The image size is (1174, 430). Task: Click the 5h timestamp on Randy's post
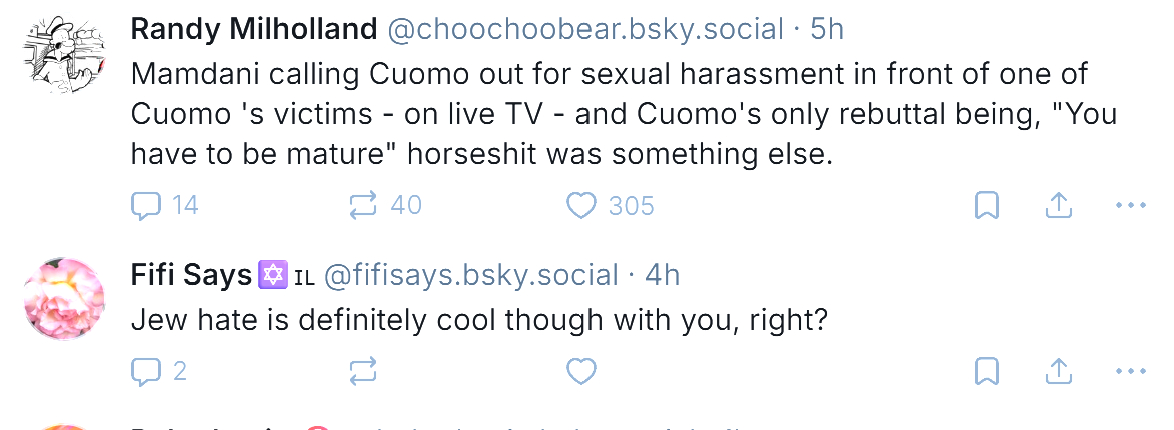[x=826, y=30]
